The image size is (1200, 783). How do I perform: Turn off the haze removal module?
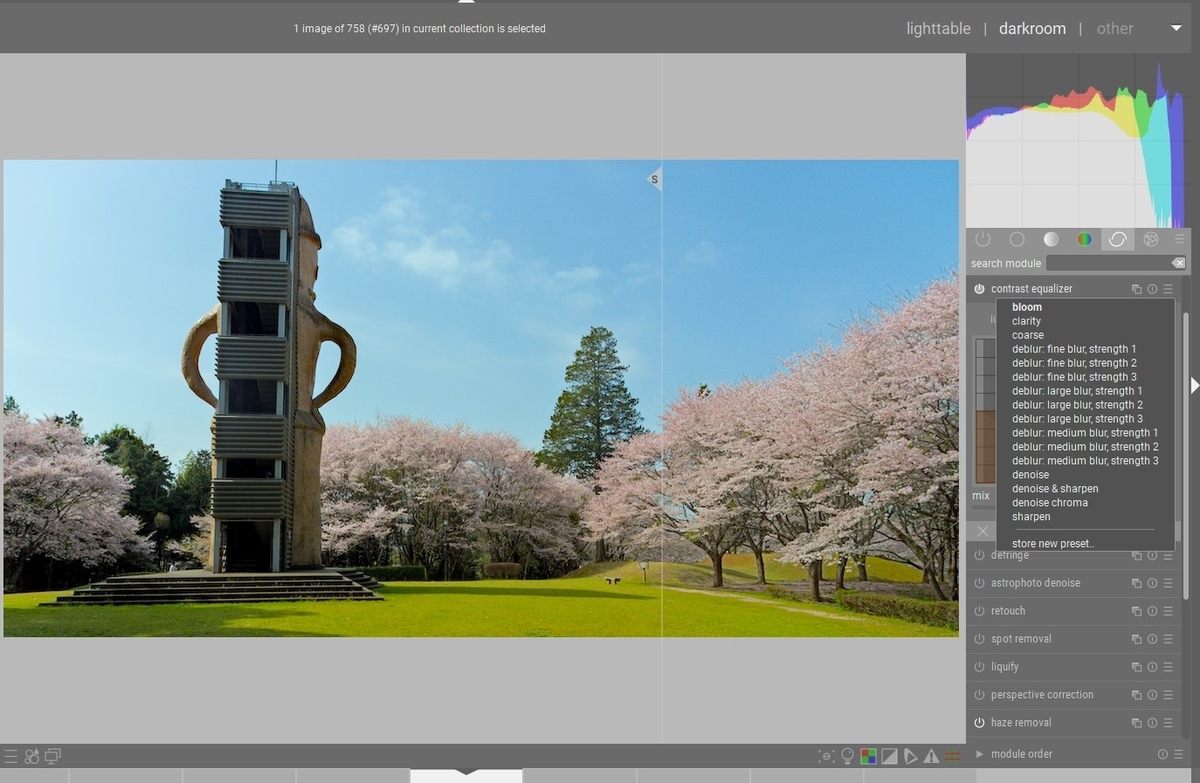point(979,722)
